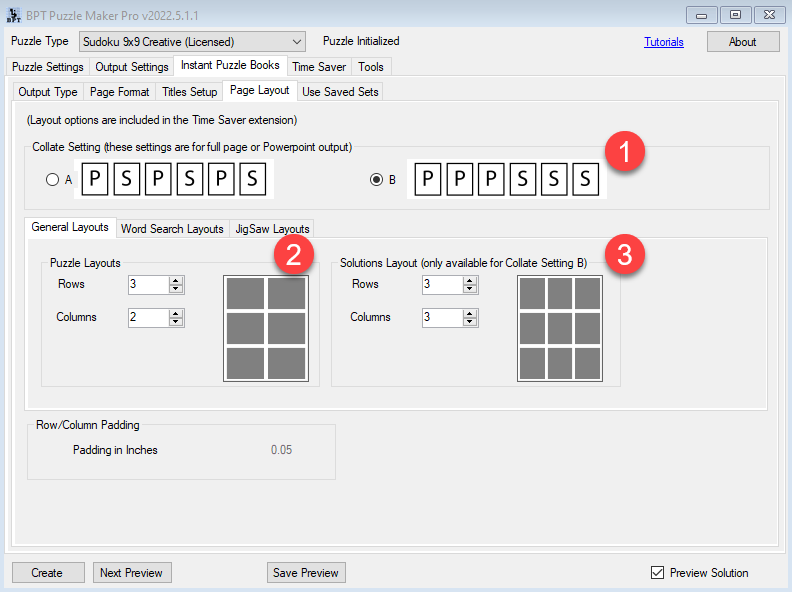792x592 pixels.
Task: Select Collate Setting B radio button
Action: [377, 180]
